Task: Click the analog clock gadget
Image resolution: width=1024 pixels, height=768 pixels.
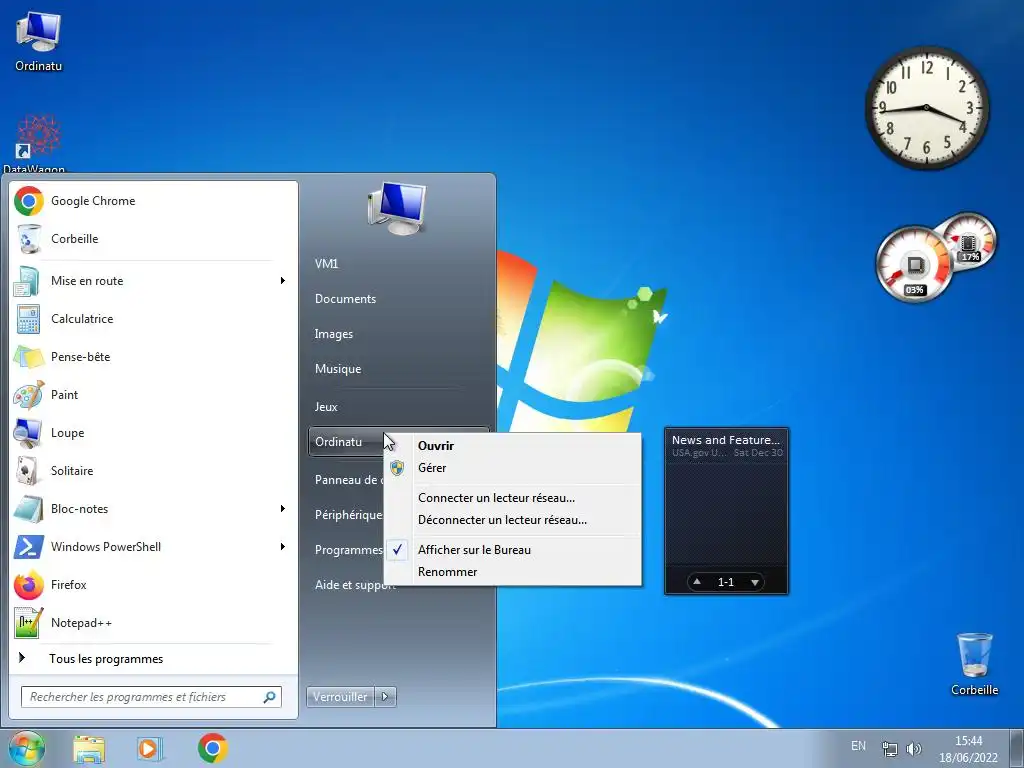Action: pos(926,108)
